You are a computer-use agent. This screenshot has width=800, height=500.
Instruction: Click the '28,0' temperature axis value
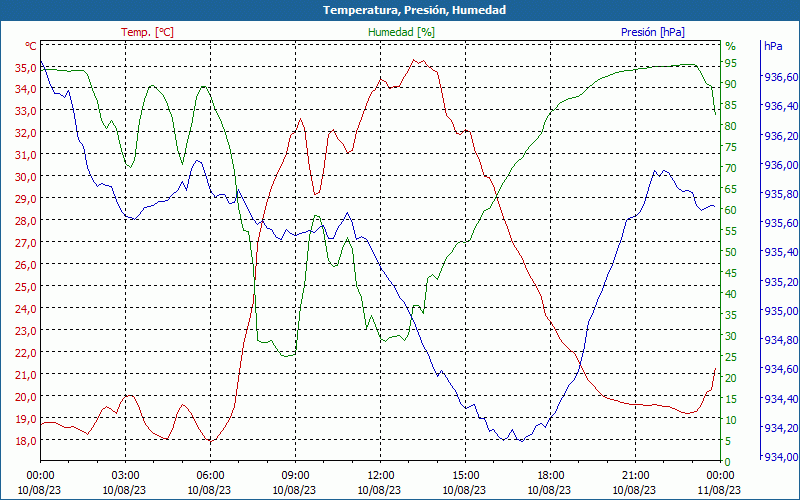point(26,220)
